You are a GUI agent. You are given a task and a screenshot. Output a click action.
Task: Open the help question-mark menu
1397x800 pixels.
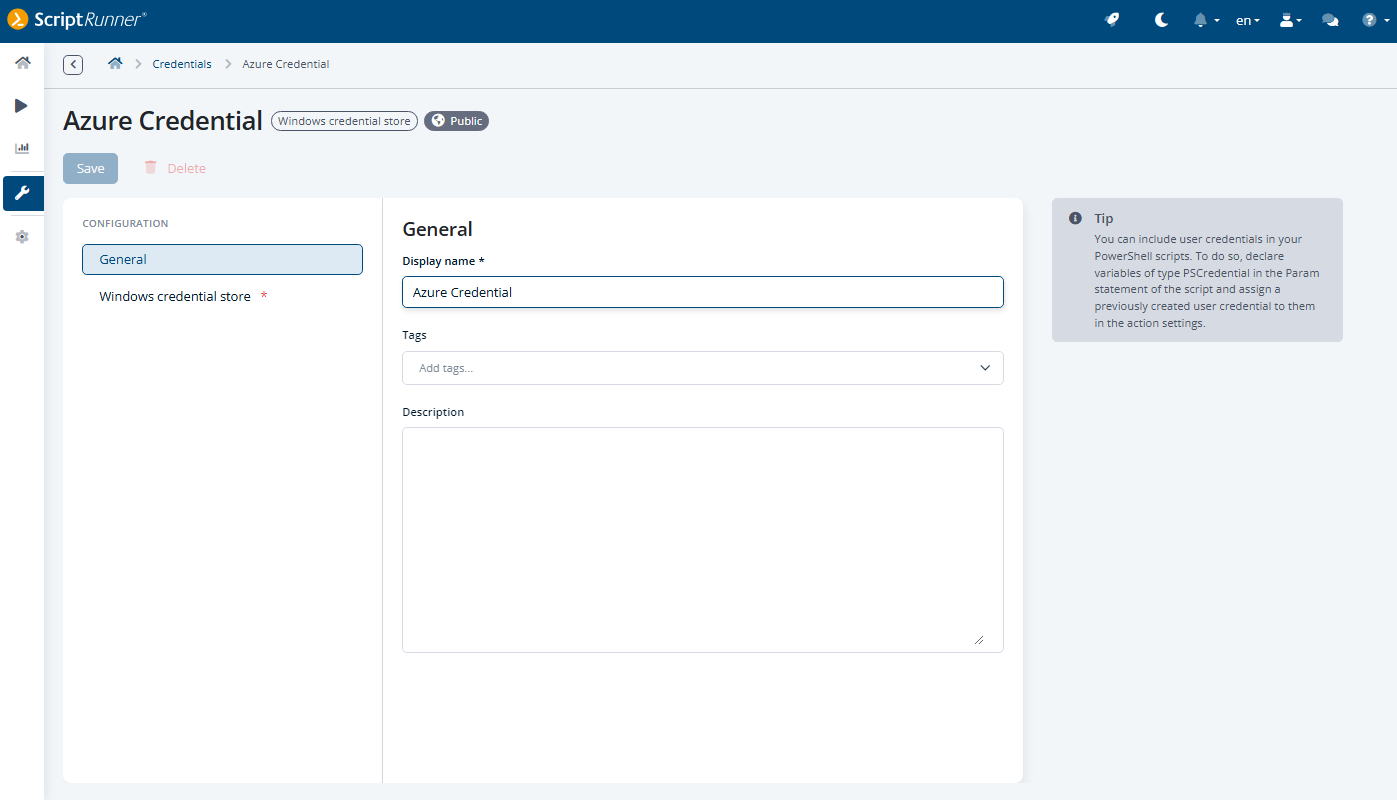tap(1376, 20)
